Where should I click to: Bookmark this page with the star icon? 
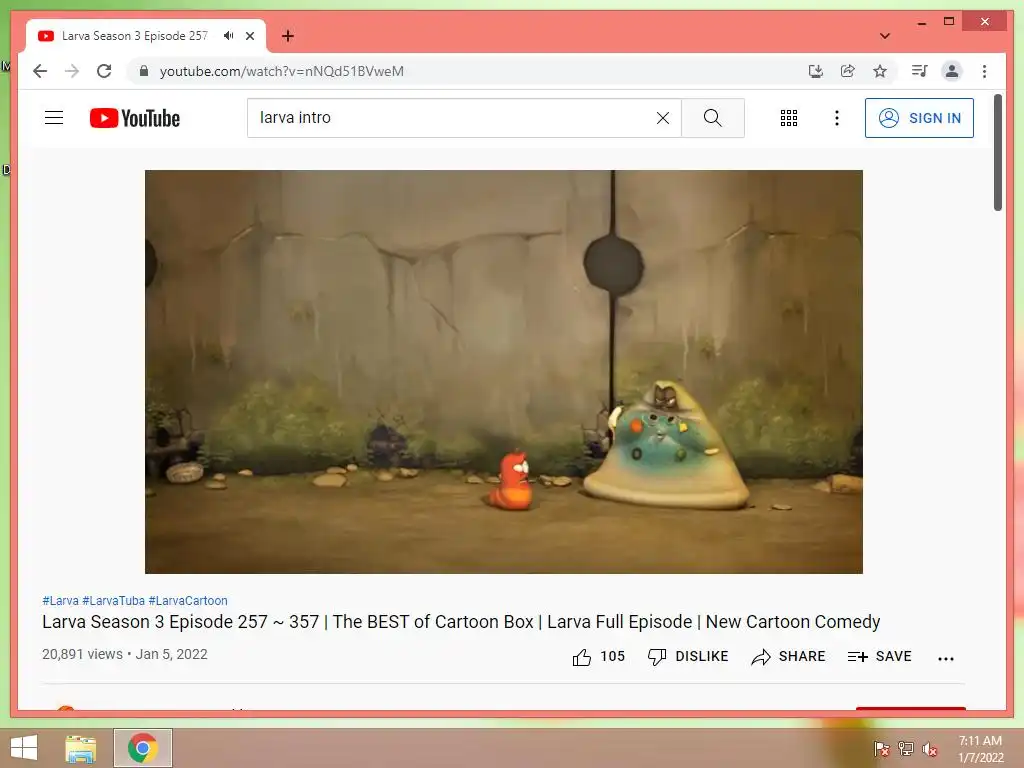(x=880, y=71)
